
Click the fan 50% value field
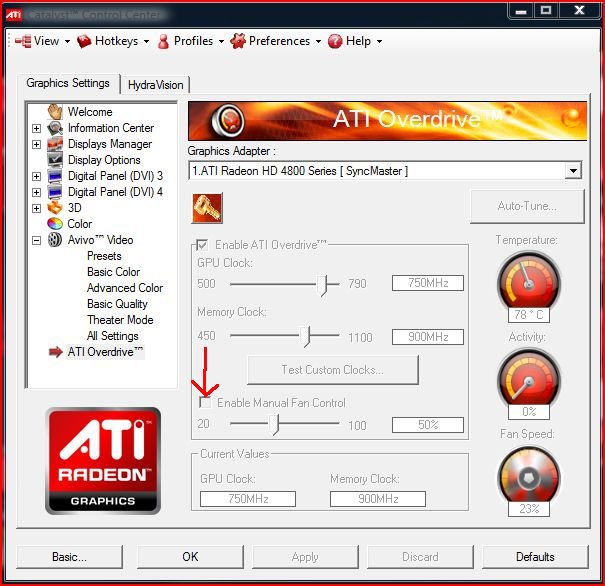coord(428,425)
